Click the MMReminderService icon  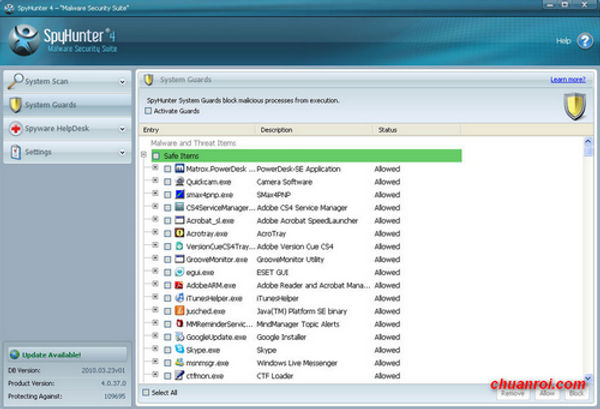click(x=179, y=324)
